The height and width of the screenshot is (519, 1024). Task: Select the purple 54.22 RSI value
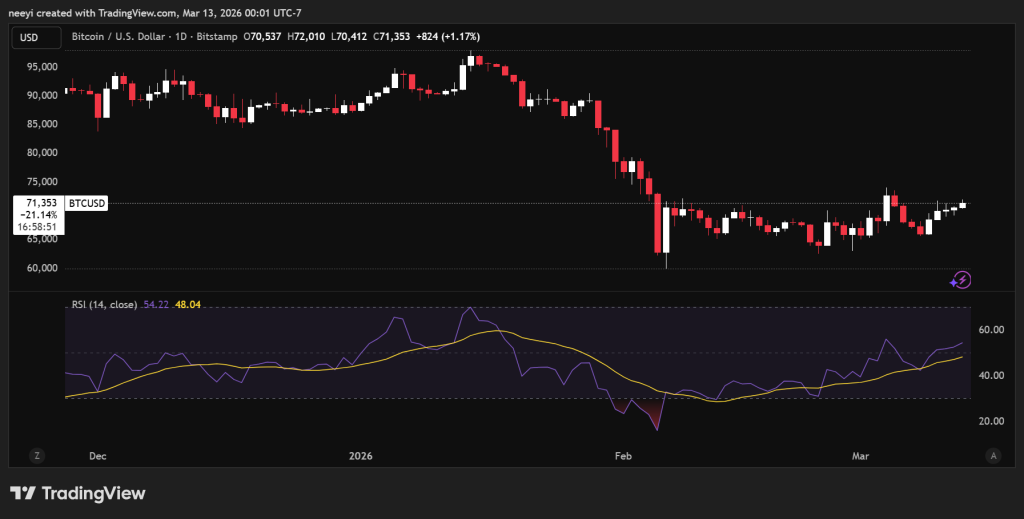[157, 303]
